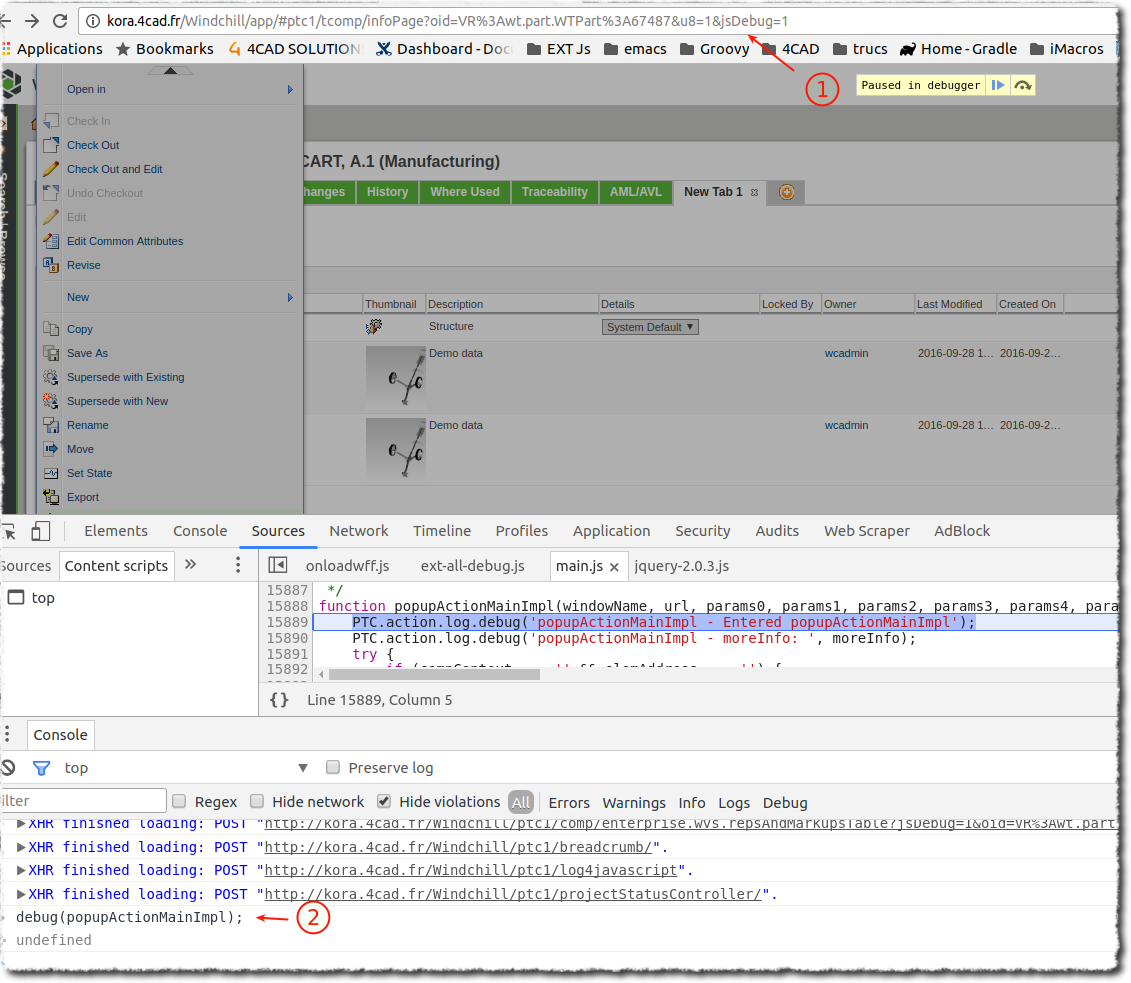Expand the New submenu

pyautogui.click(x=290, y=297)
